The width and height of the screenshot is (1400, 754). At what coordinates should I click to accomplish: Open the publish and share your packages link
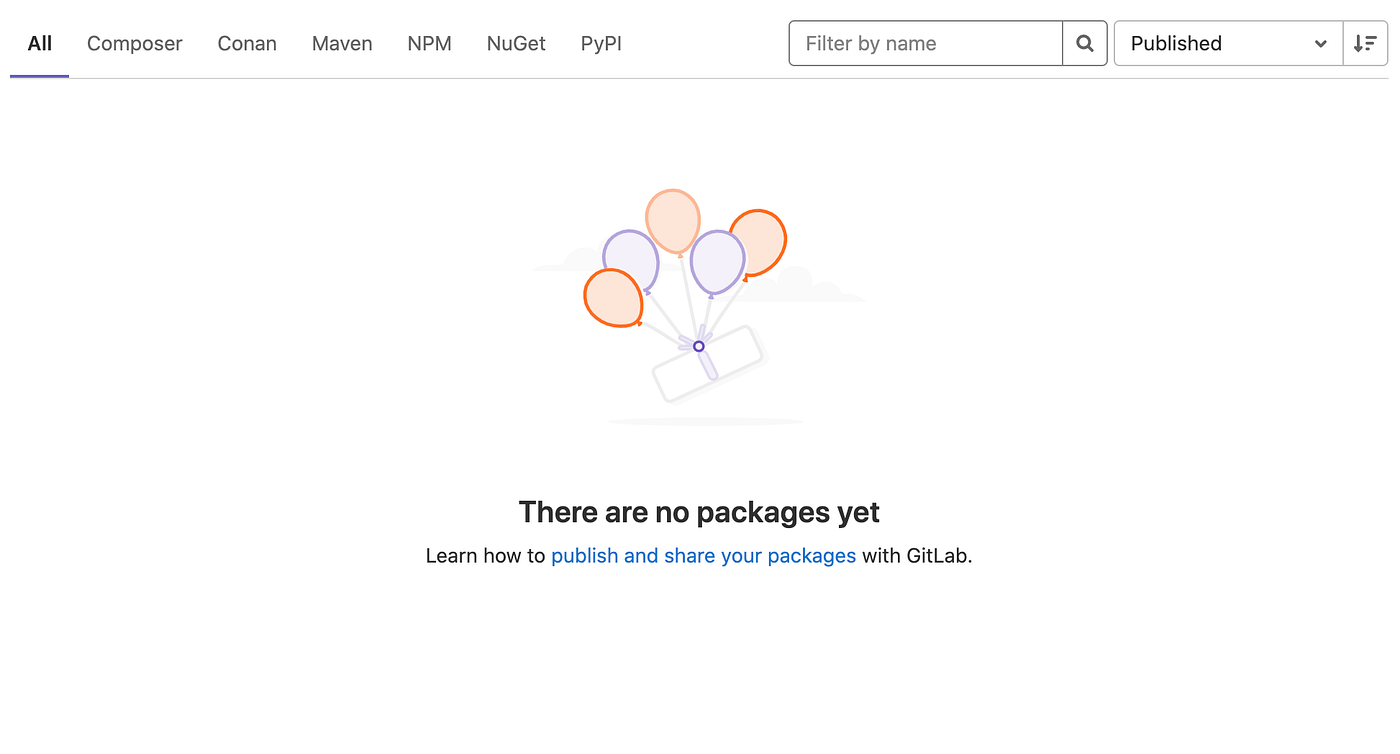click(x=704, y=556)
